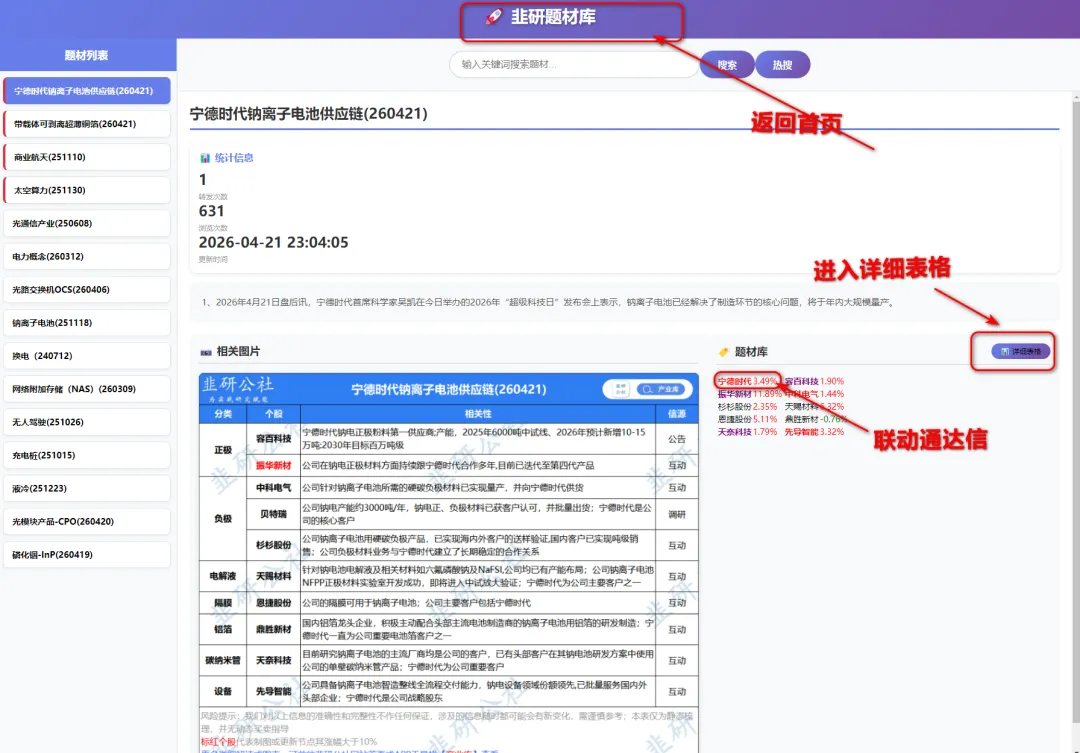Click the 搜索 search button

[x=727, y=65]
